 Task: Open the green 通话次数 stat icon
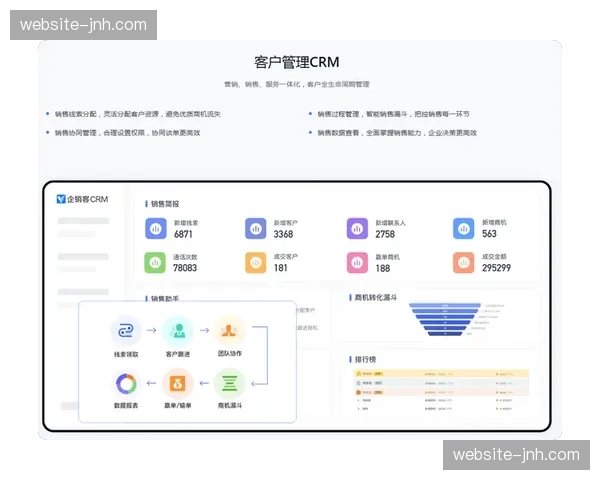point(155,263)
